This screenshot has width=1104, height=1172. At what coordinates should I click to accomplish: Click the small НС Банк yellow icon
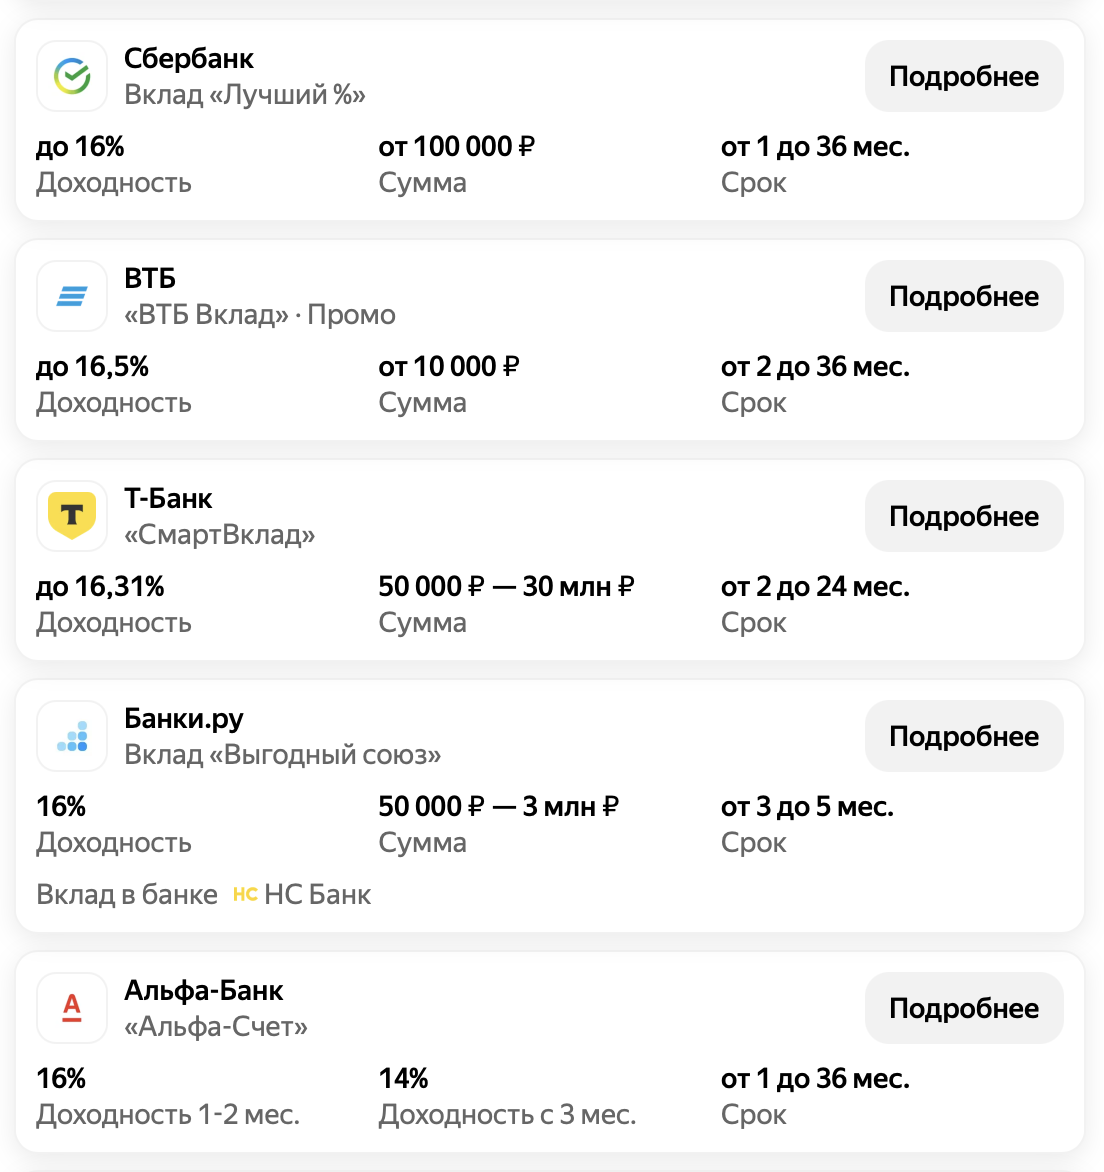pos(245,894)
